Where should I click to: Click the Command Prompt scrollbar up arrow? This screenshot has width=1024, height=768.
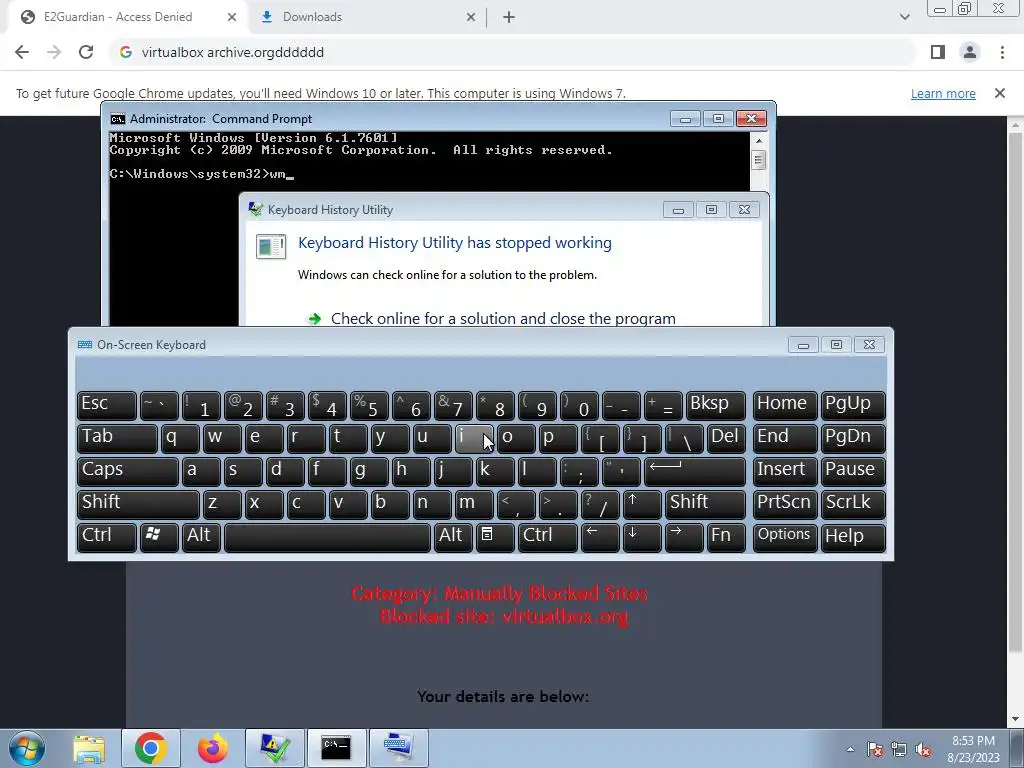[758, 140]
